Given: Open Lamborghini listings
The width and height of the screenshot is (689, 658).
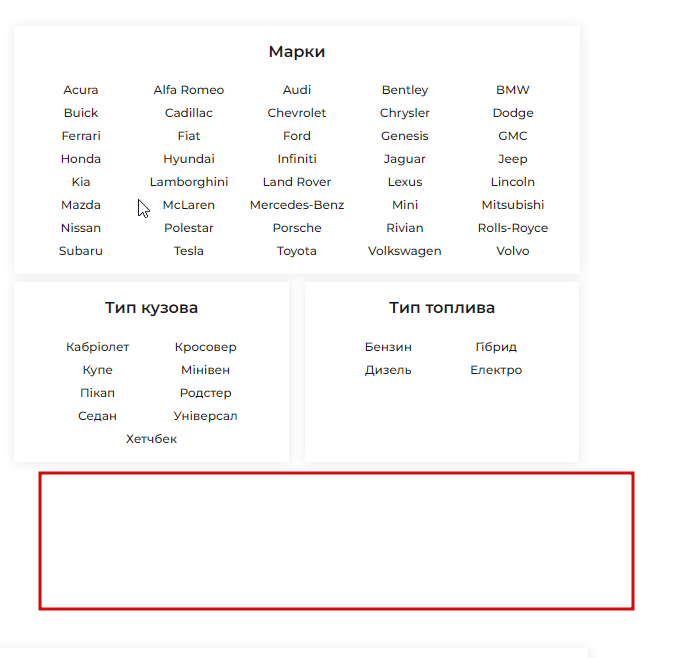Looking at the screenshot, I should 189,182.
